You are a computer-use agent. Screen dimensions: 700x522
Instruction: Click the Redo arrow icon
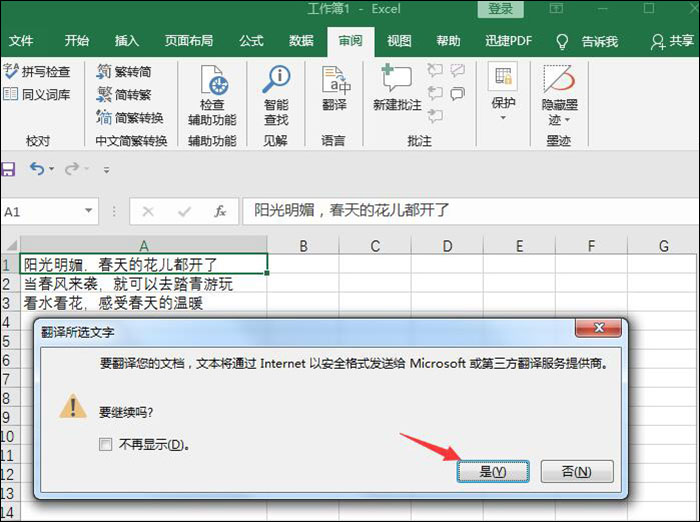(72, 169)
